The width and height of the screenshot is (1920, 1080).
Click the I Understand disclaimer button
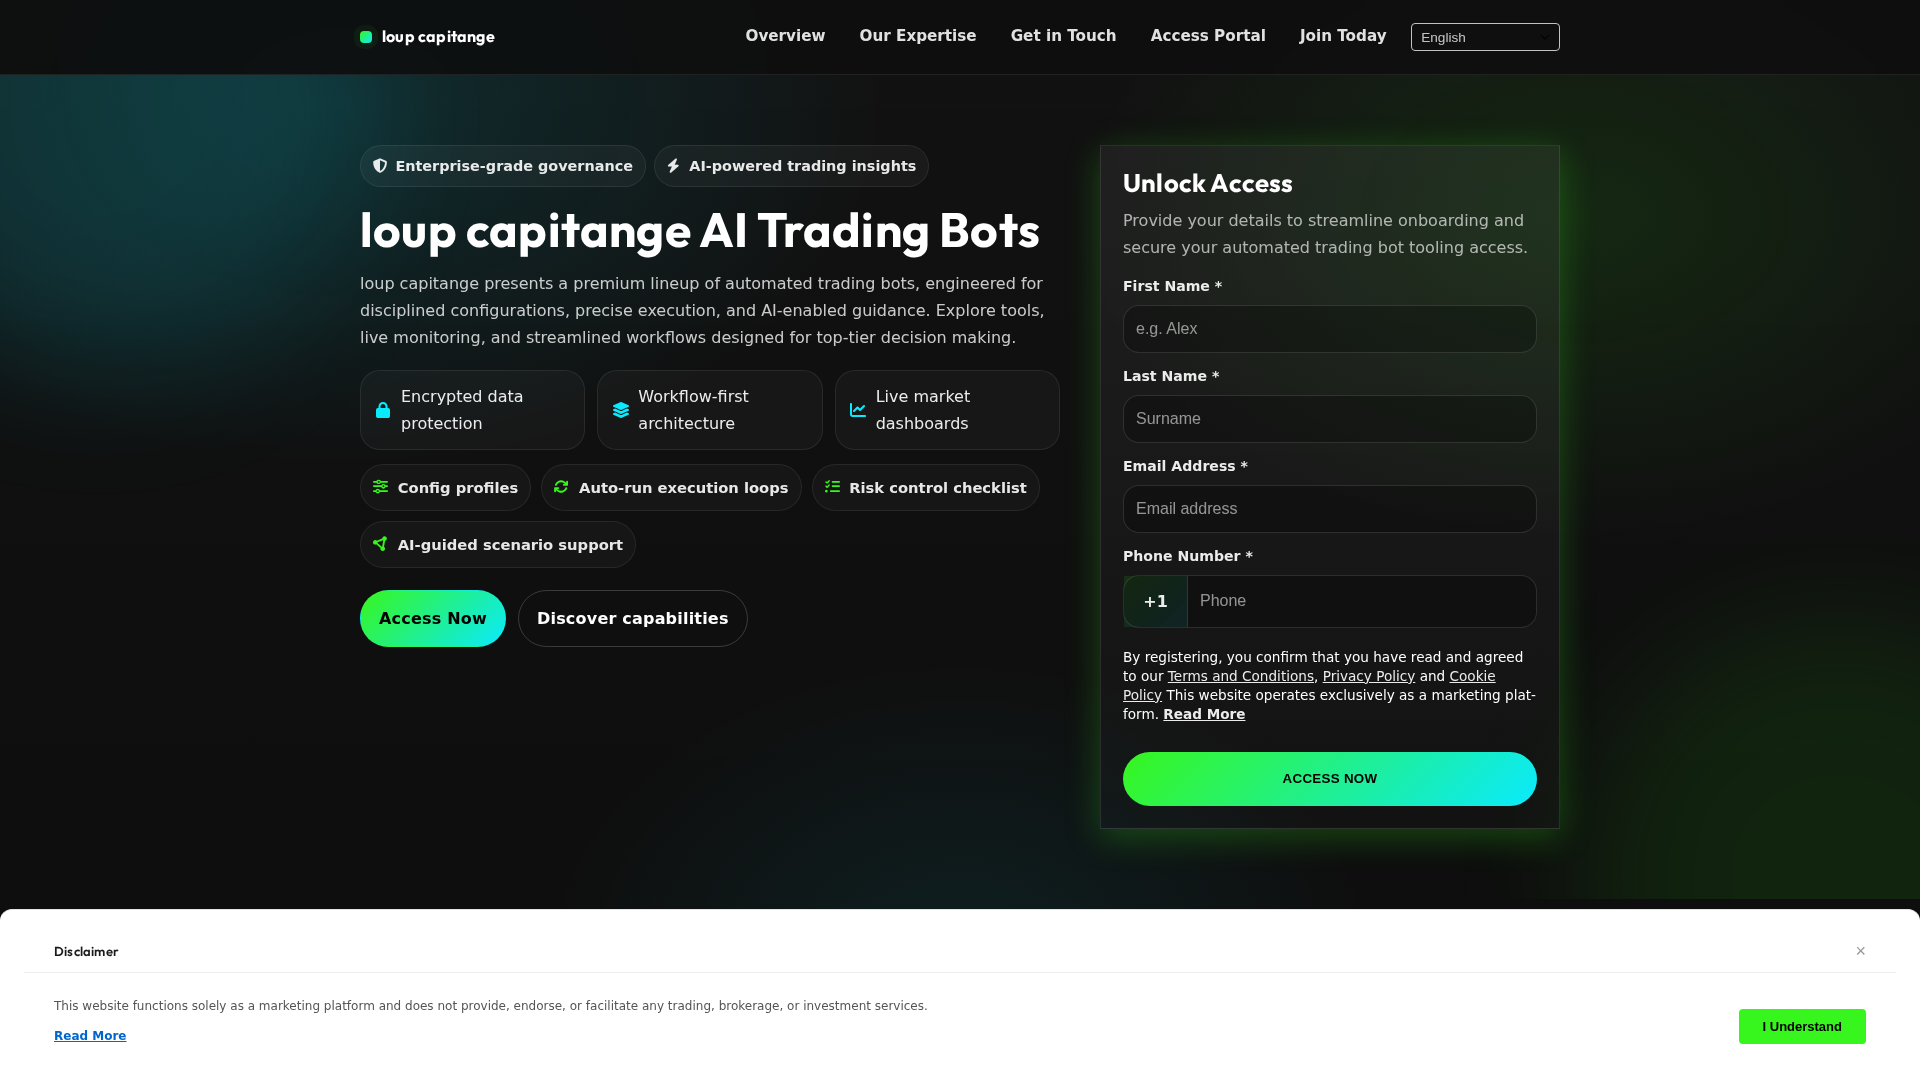[1802, 1026]
